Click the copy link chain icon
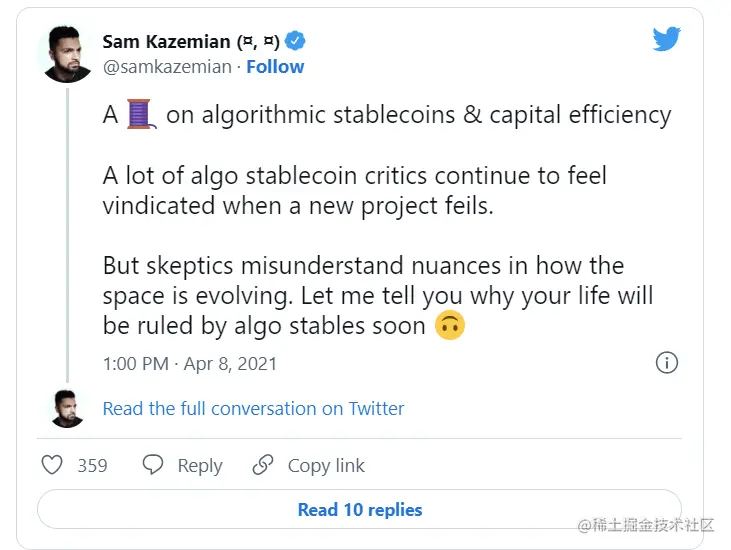This screenshot has height=550, width=731. click(263, 465)
